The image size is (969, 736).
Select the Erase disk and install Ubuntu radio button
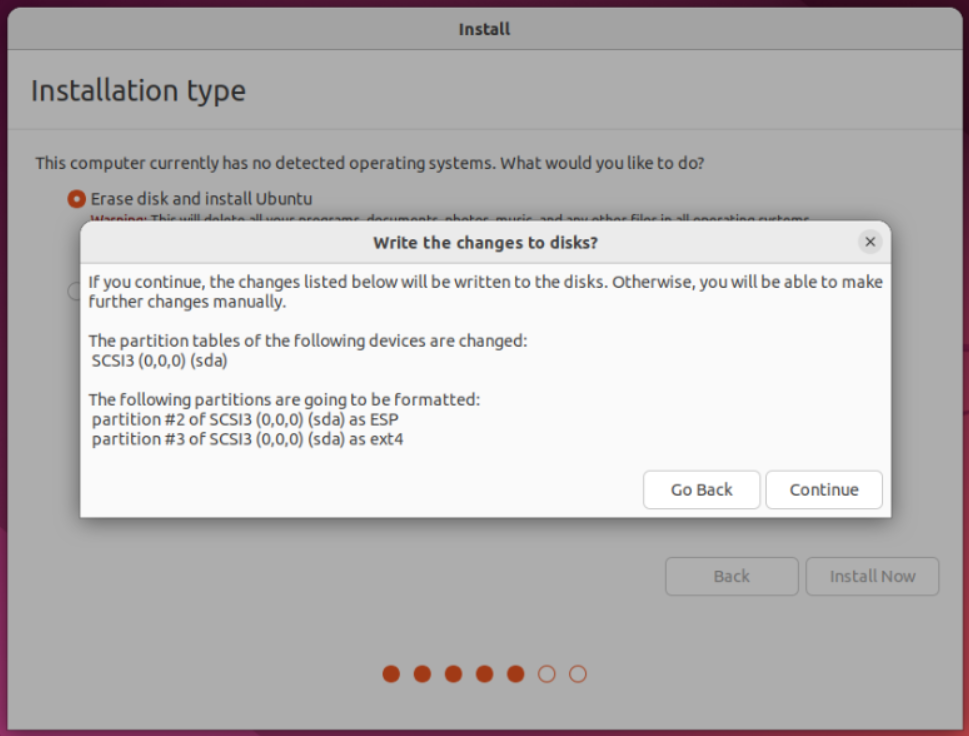(76, 199)
